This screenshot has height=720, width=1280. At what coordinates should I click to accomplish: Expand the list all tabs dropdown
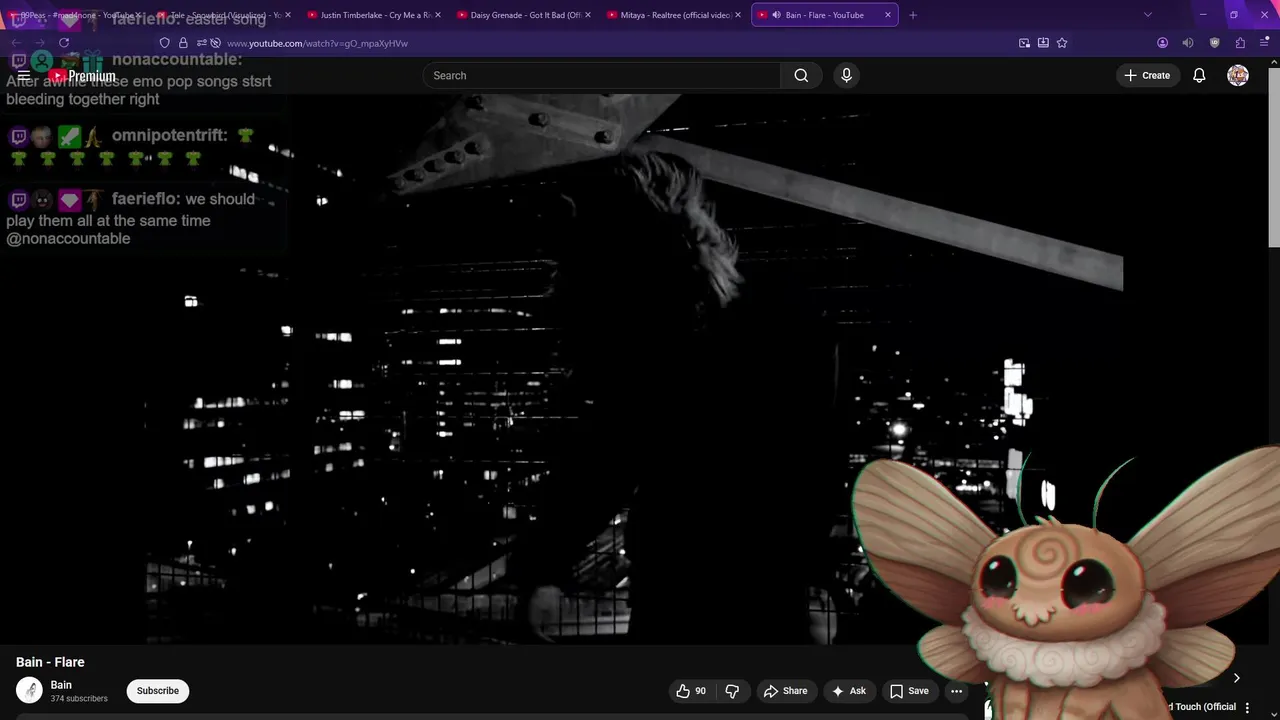tap(1148, 15)
